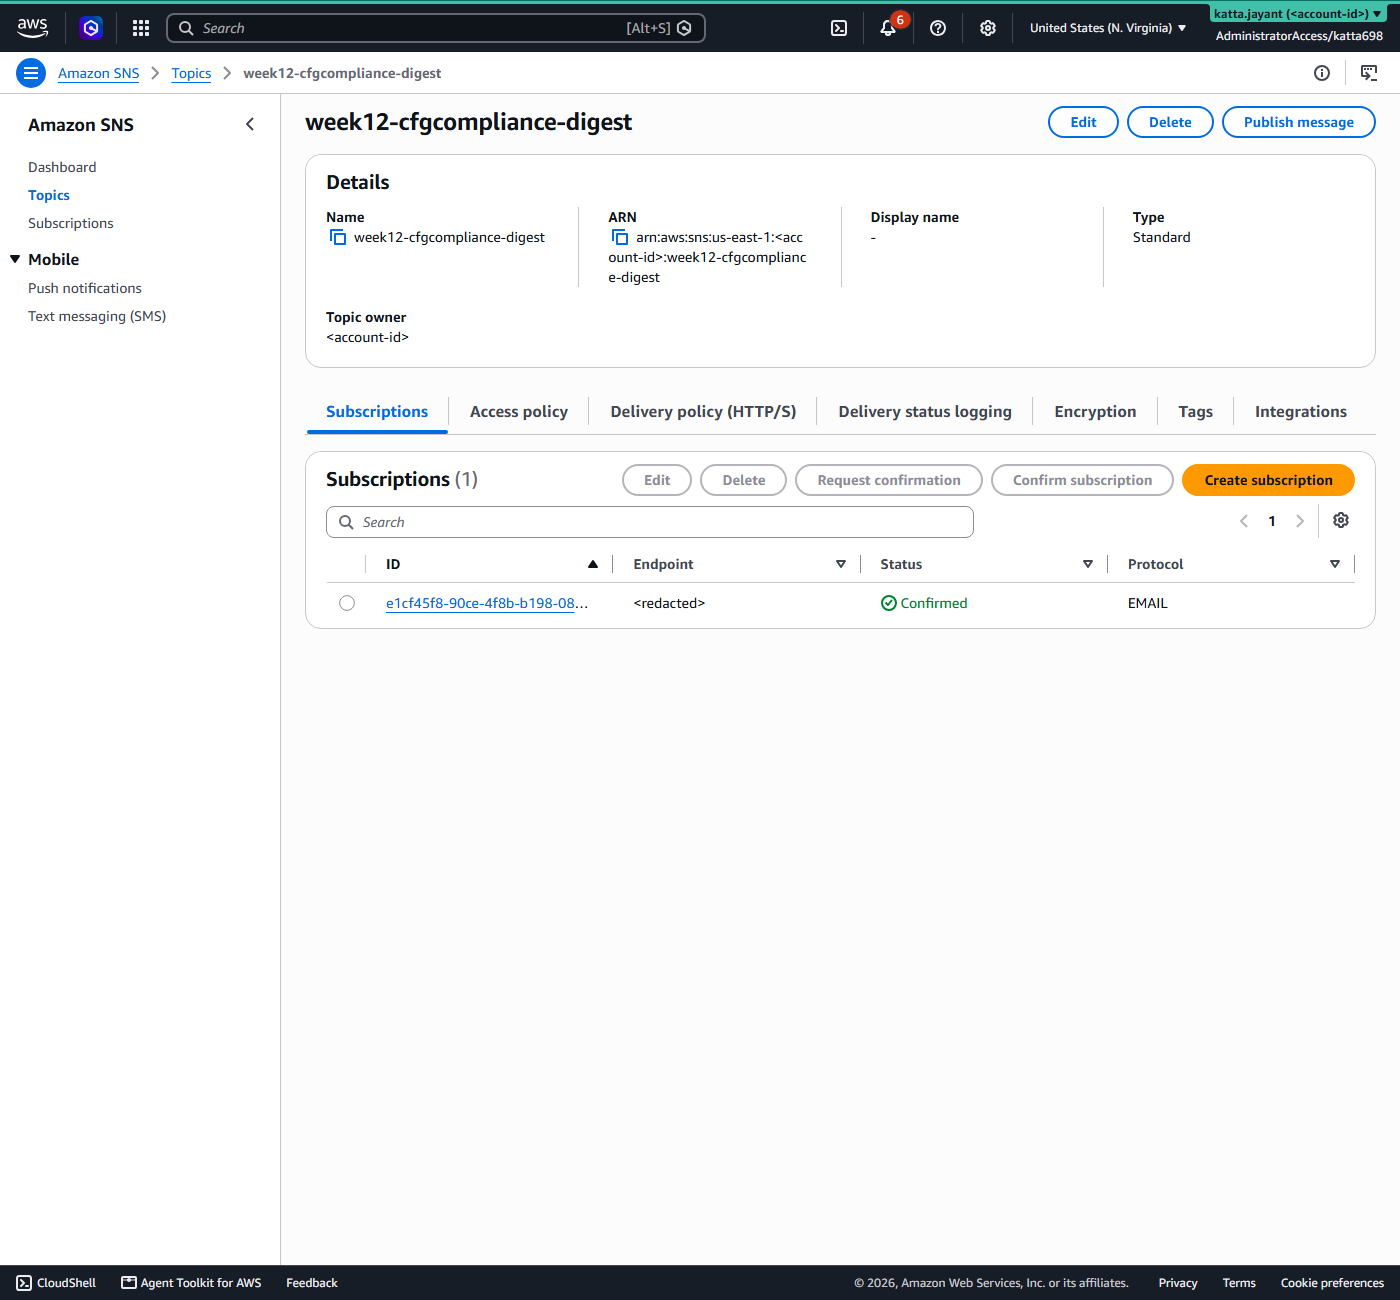Click the Publish message button

(1299, 122)
